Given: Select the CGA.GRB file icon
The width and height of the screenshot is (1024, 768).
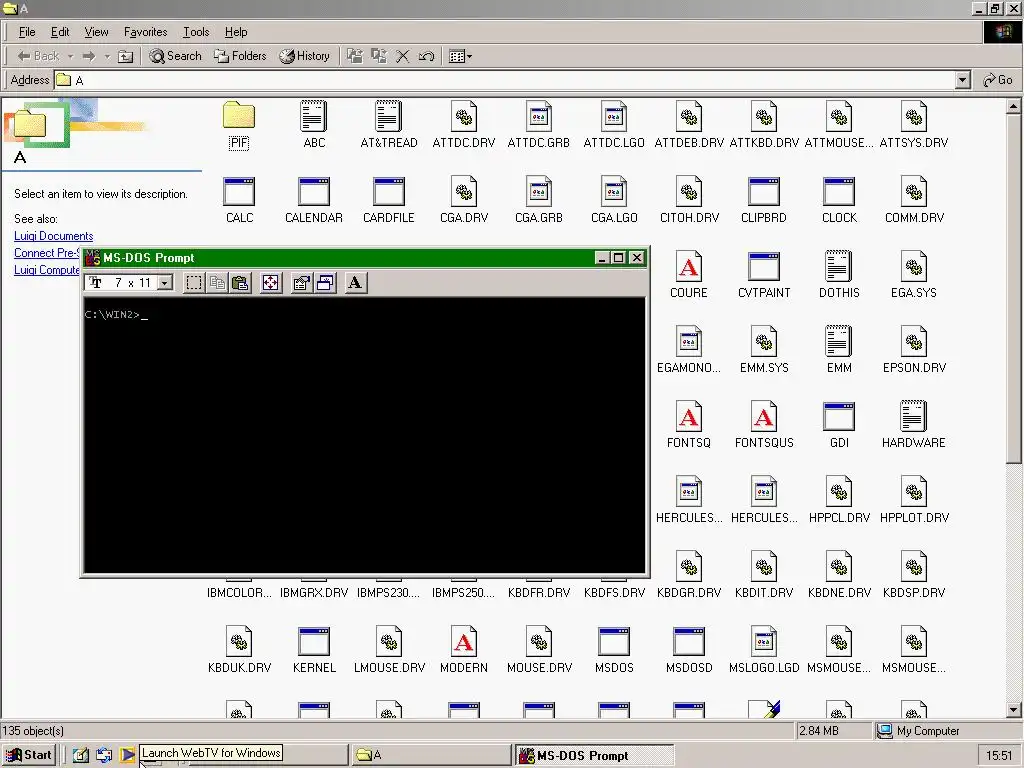Looking at the screenshot, I should (x=539, y=199).
